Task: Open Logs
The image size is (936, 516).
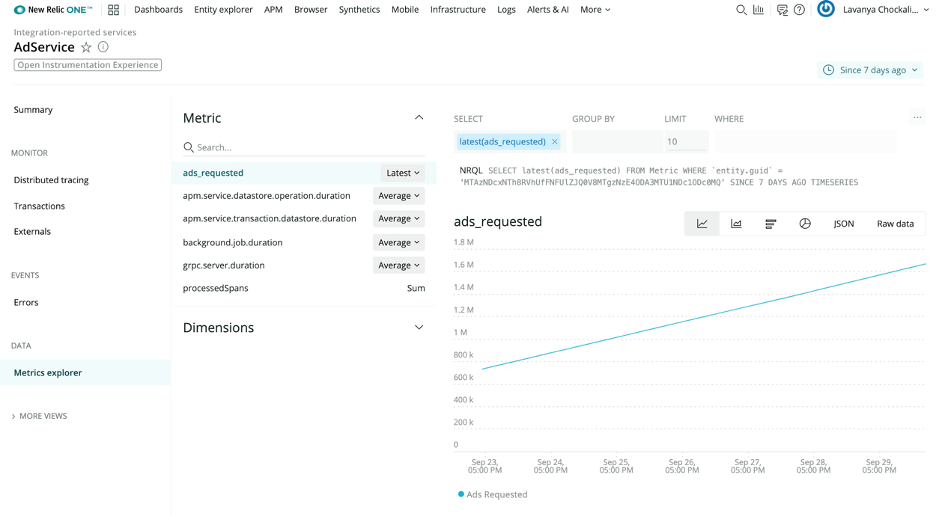Action: (x=506, y=10)
